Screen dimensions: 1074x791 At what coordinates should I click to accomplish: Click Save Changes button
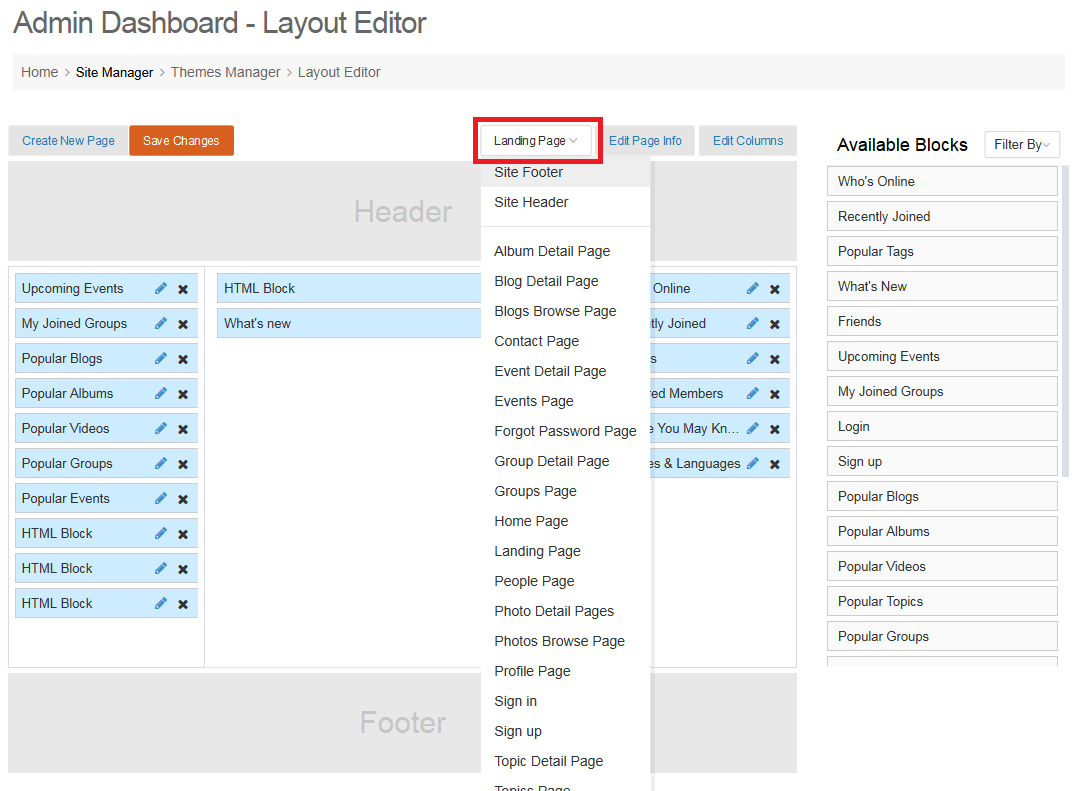coord(181,141)
